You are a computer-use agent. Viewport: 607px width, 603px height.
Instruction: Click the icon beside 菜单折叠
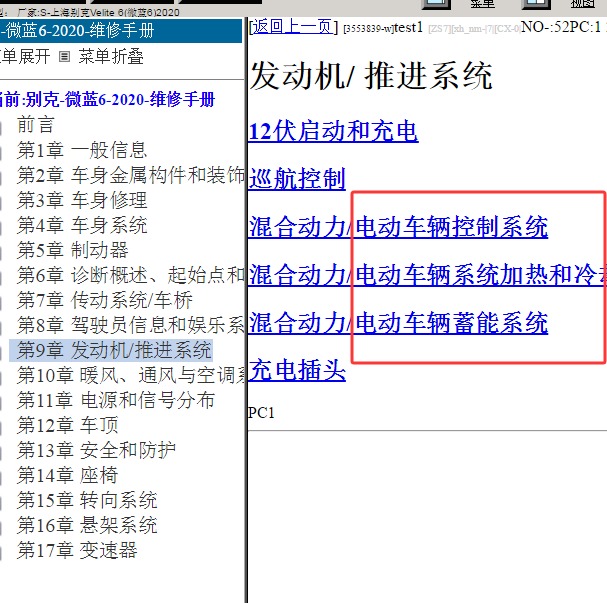click(x=64, y=57)
